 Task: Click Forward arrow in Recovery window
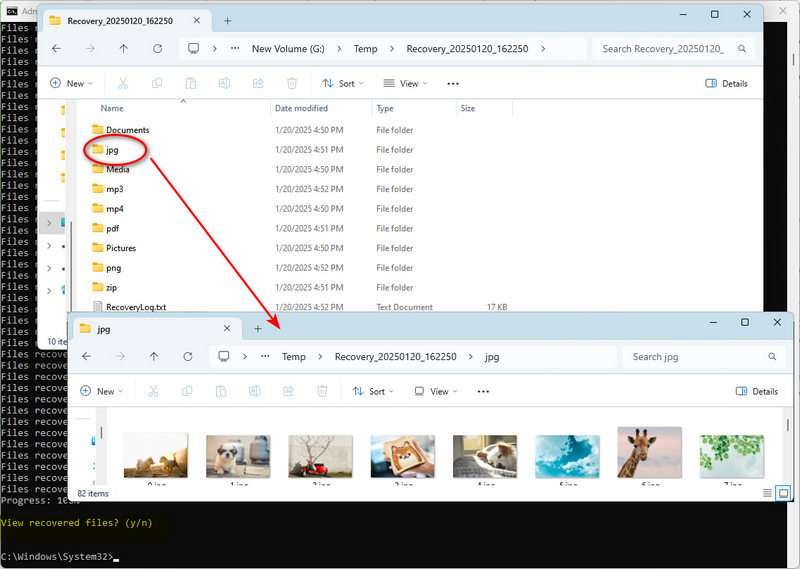point(90,48)
